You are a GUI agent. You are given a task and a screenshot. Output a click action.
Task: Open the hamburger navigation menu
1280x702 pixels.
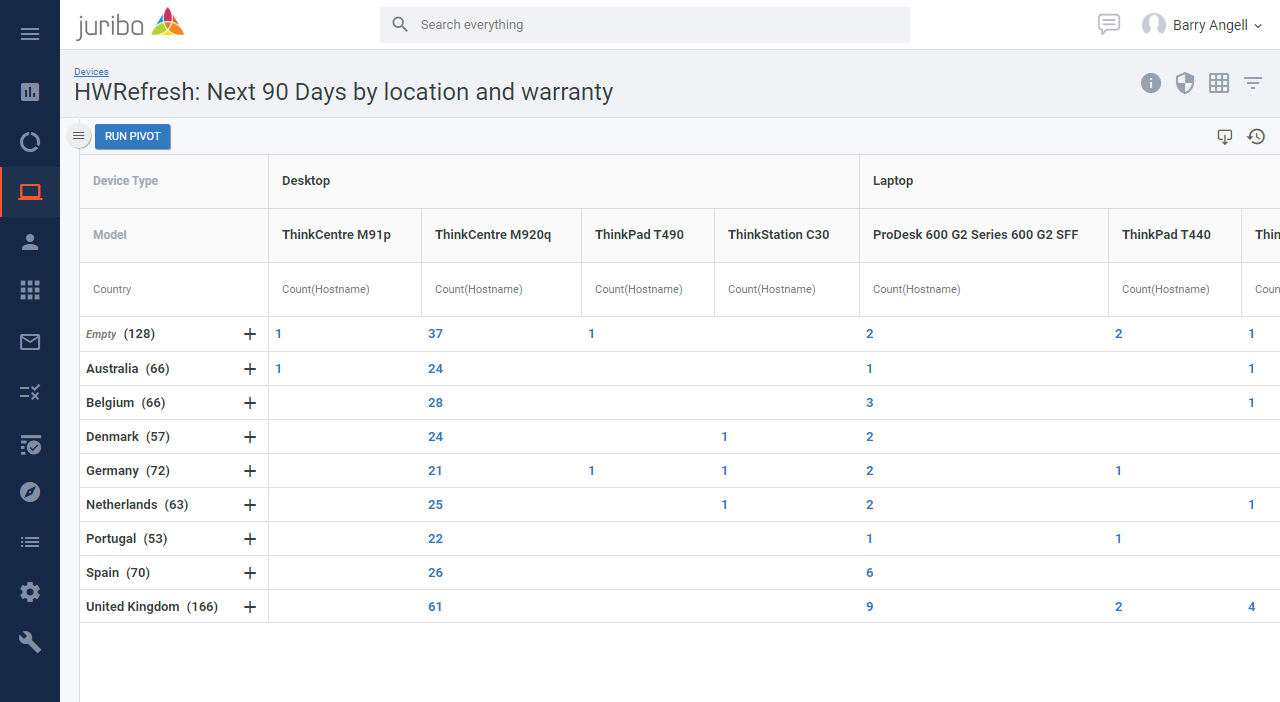click(x=30, y=34)
